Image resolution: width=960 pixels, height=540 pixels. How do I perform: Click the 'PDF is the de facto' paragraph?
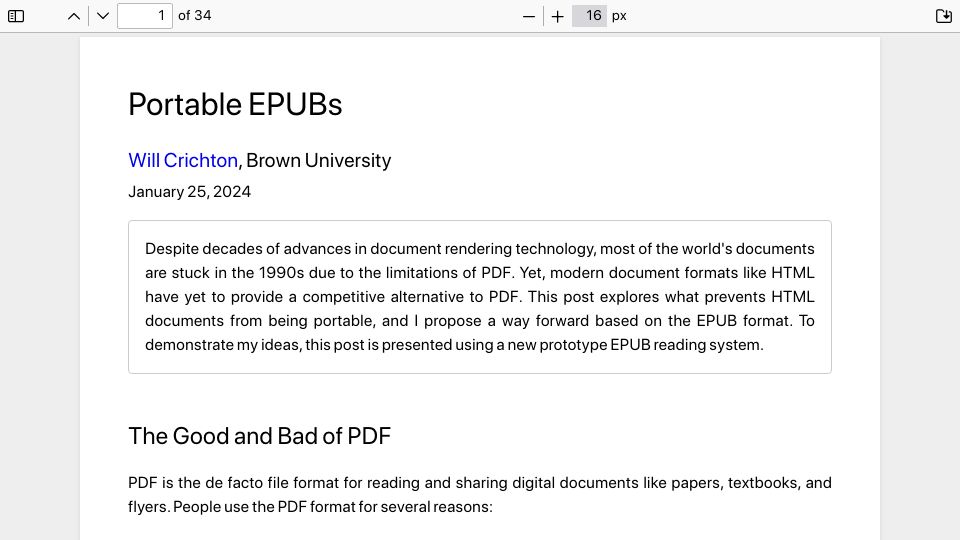[x=480, y=495]
